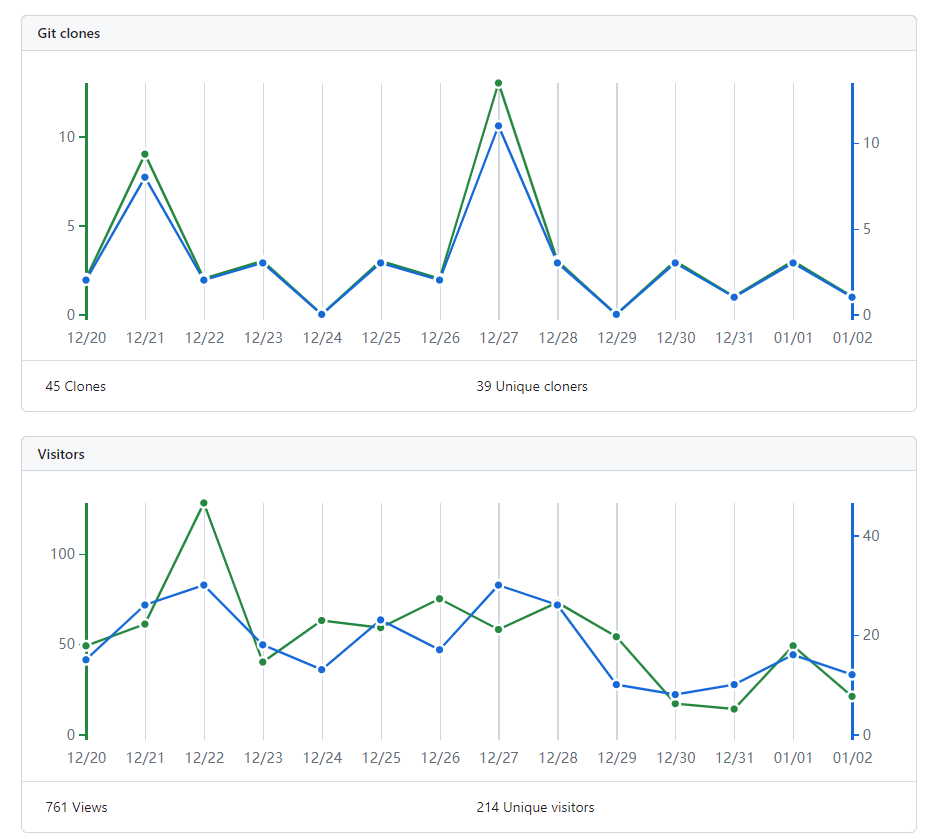The image size is (928, 839).
Task: Click green views point on 12/31
Action: 734,709
